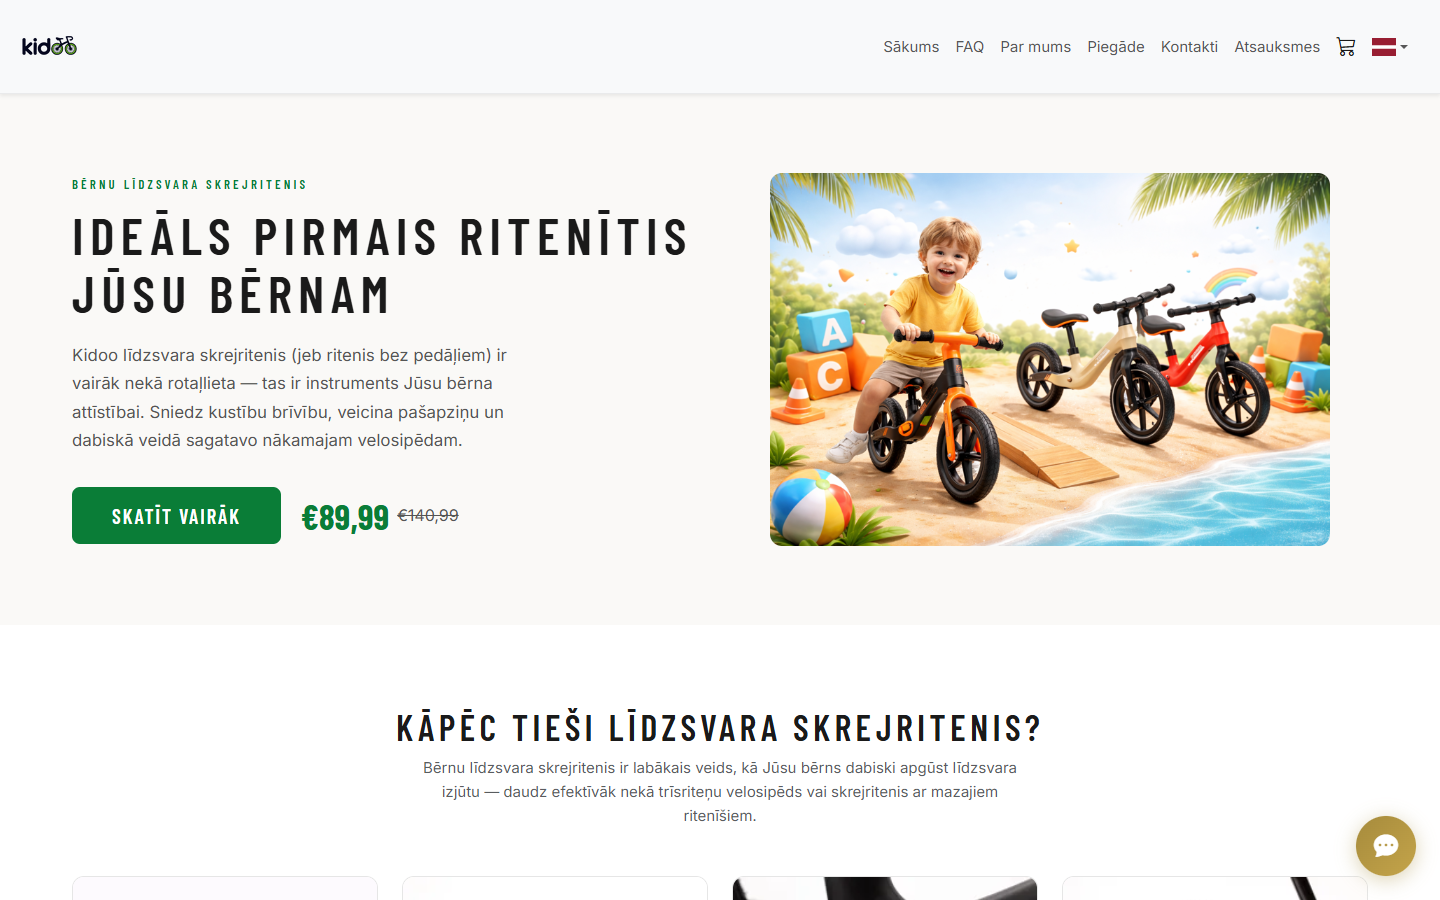Navigate to Piegāde page
Image resolution: width=1440 pixels, height=900 pixels.
(x=1116, y=47)
